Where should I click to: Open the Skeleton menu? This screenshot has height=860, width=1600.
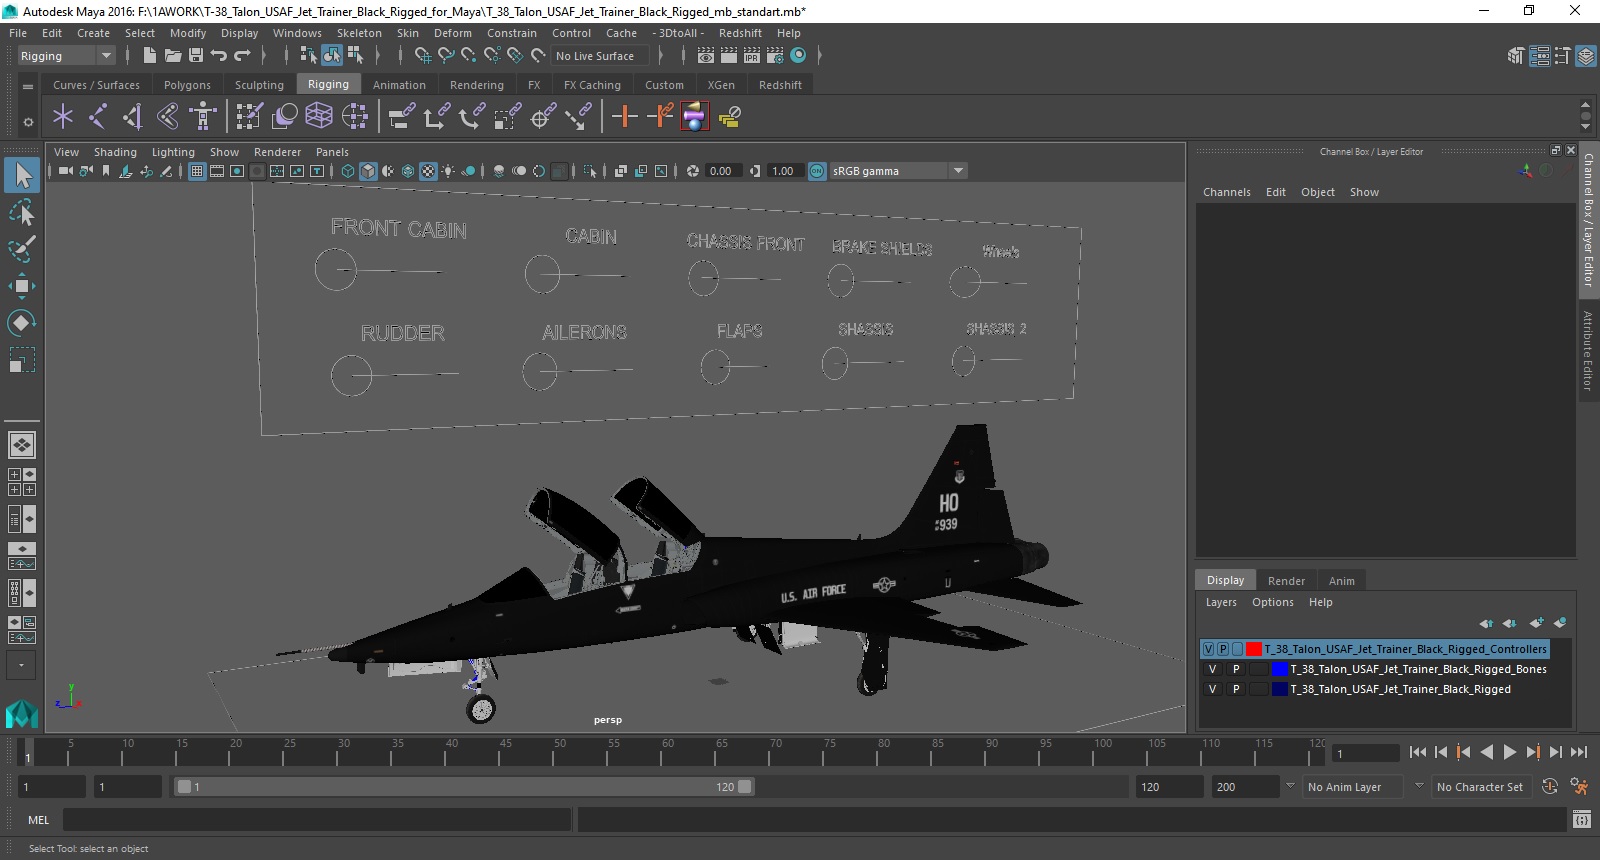click(x=359, y=33)
